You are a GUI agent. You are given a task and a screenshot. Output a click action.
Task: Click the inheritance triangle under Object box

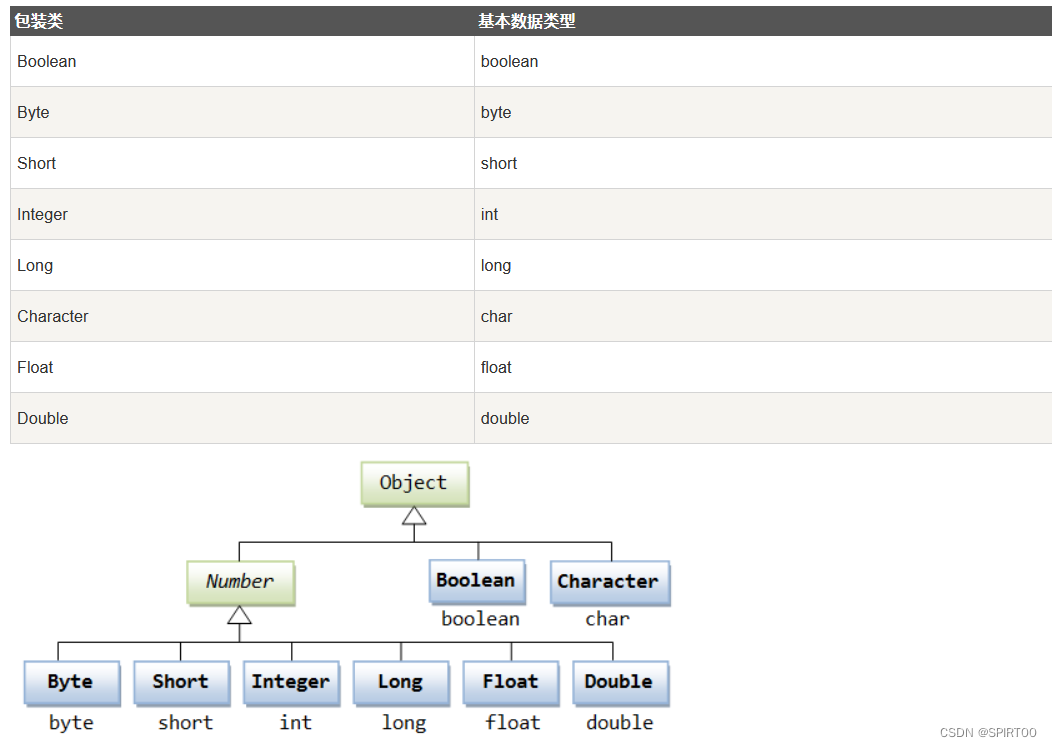(x=414, y=515)
